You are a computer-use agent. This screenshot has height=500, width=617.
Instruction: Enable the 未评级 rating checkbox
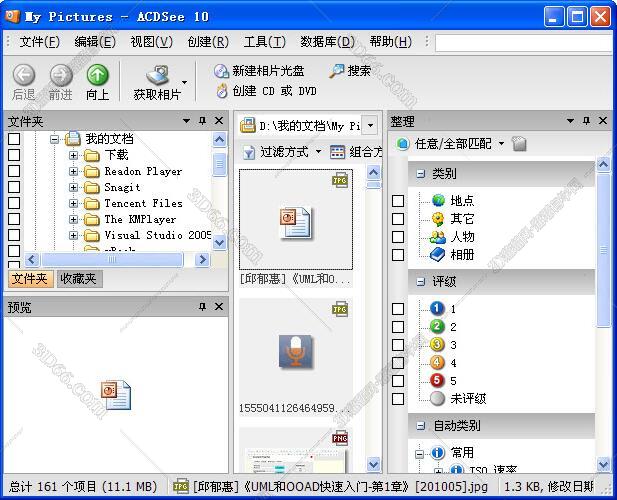pyautogui.click(x=398, y=399)
